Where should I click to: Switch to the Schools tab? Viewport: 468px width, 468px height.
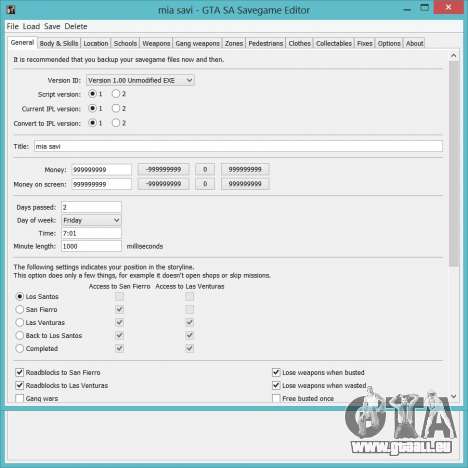click(x=125, y=43)
